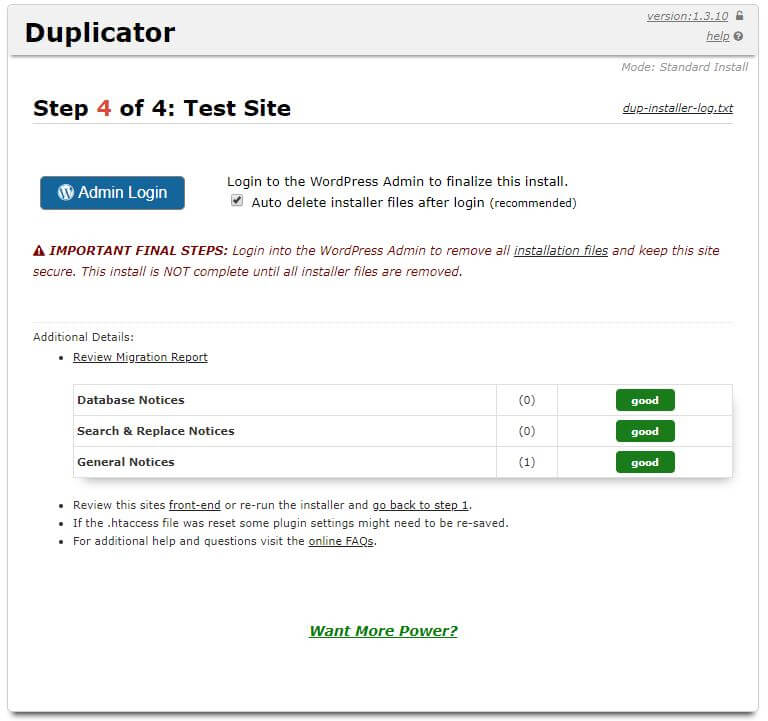Image resolution: width=768 pixels, height=721 pixels.
Task: Click the Admin Login button
Action: click(x=112, y=193)
